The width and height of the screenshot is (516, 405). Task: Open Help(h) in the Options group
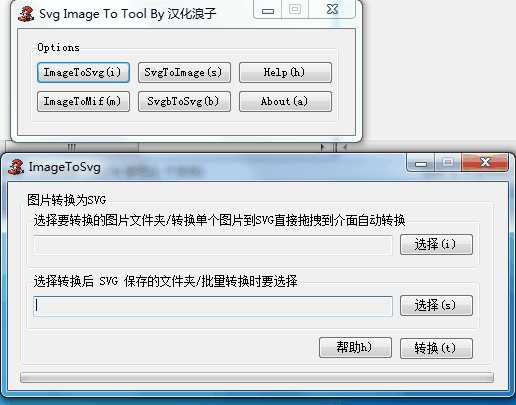[285, 72]
